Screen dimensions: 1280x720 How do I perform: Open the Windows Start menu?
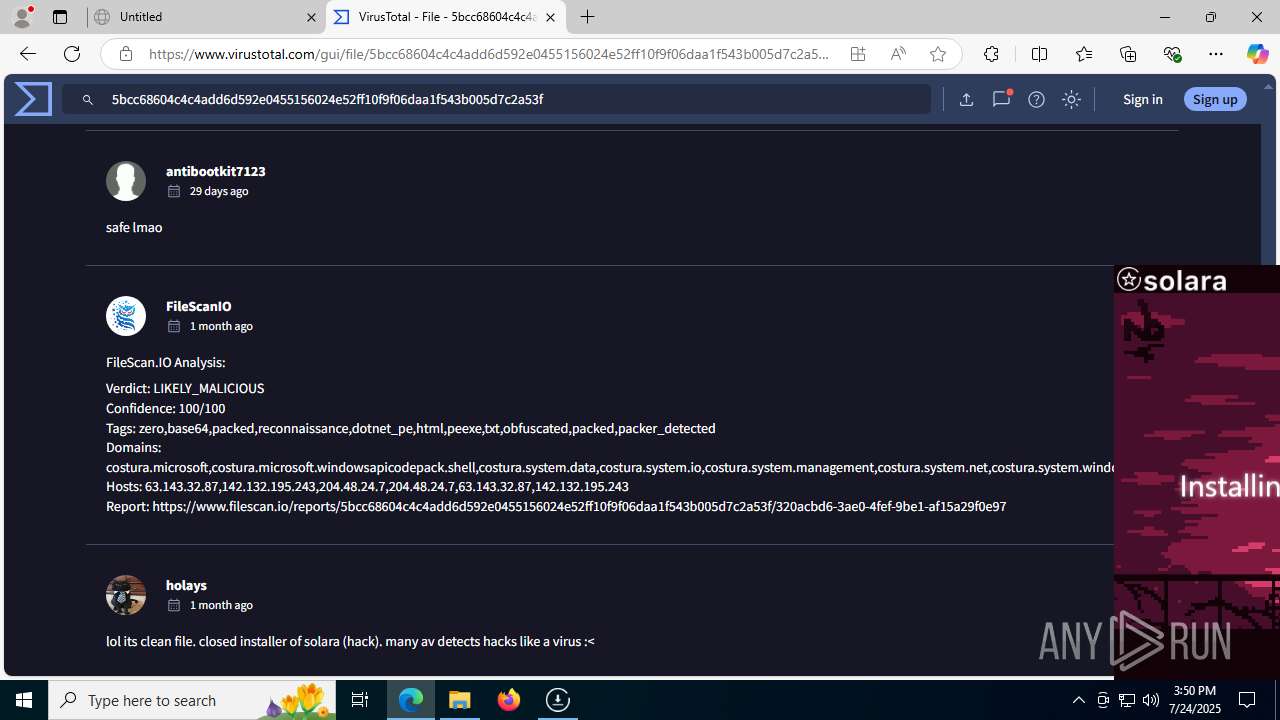pyautogui.click(x=24, y=700)
